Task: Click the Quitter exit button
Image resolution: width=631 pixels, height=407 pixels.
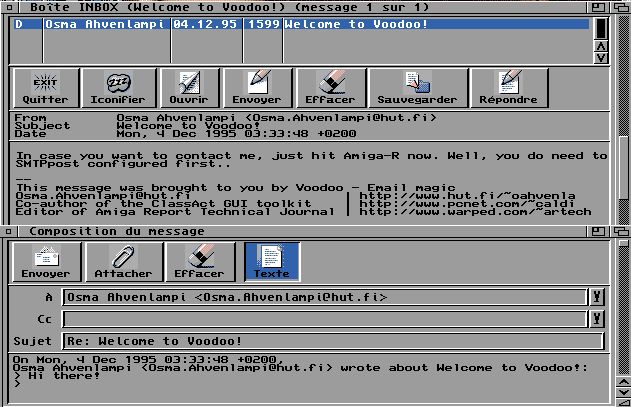Action: (x=46, y=88)
